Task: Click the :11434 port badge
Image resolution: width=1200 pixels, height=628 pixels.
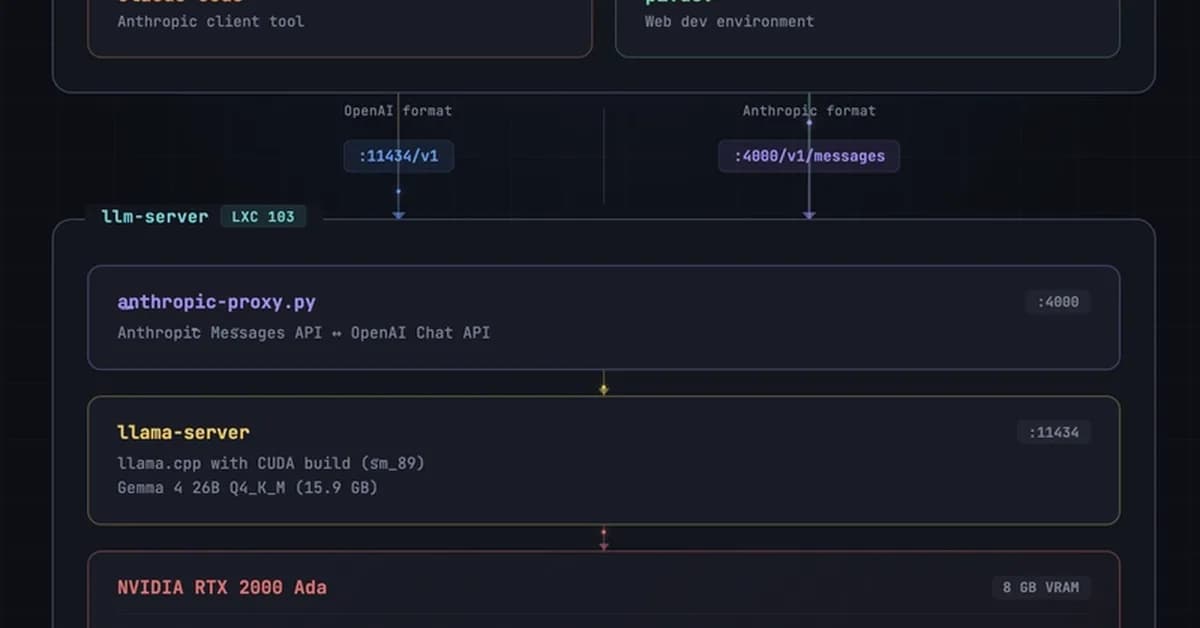Action: [x=1054, y=432]
